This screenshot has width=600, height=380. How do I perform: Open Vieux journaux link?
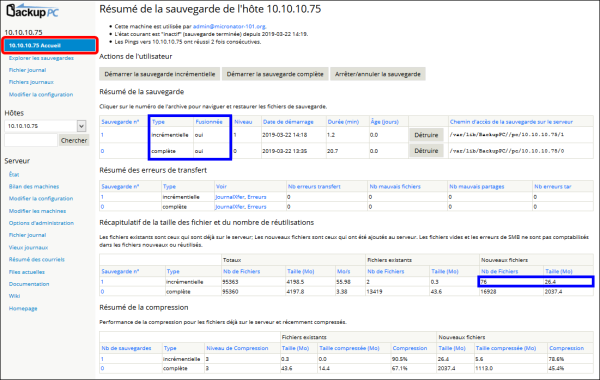coord(28,248)
